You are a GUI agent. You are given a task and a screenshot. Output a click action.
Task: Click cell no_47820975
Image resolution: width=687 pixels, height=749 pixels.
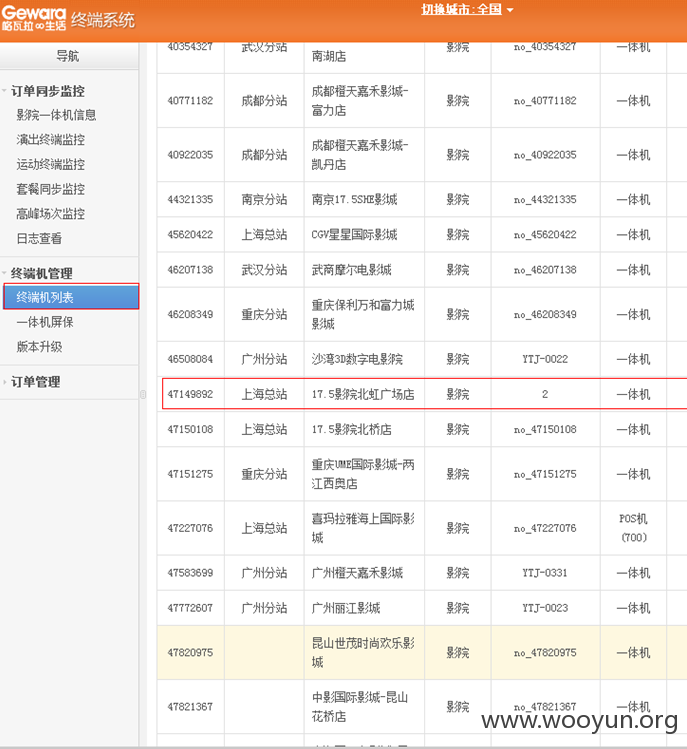[x=545, y=653]
